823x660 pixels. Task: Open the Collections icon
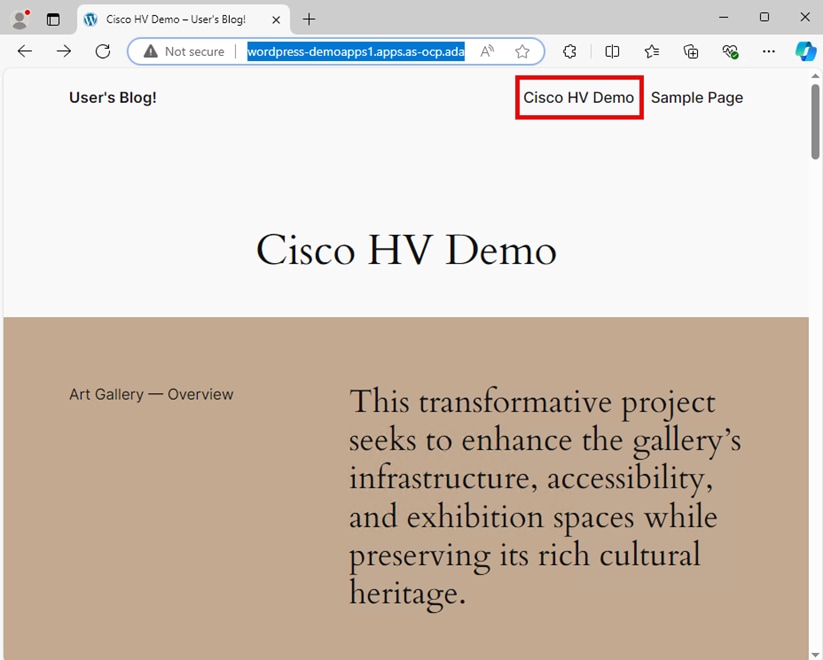[x=691, y=51]
